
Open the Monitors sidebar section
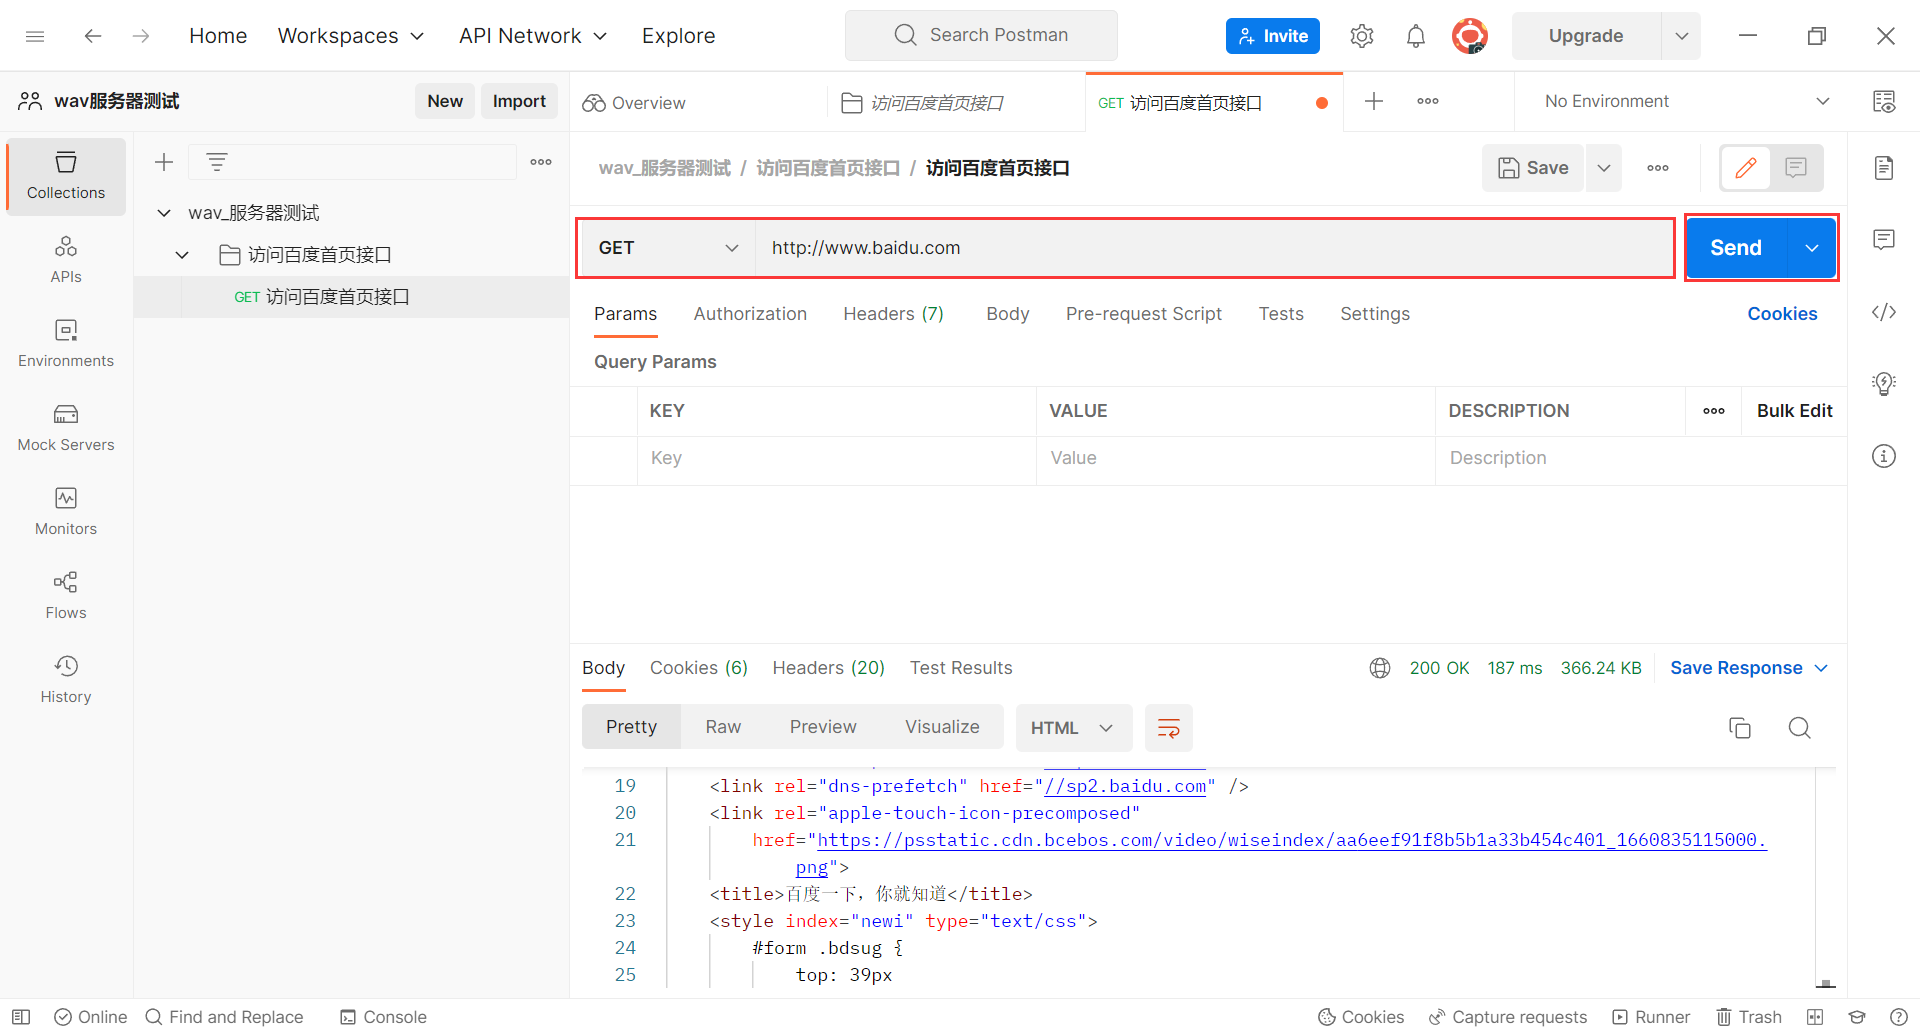66,512
